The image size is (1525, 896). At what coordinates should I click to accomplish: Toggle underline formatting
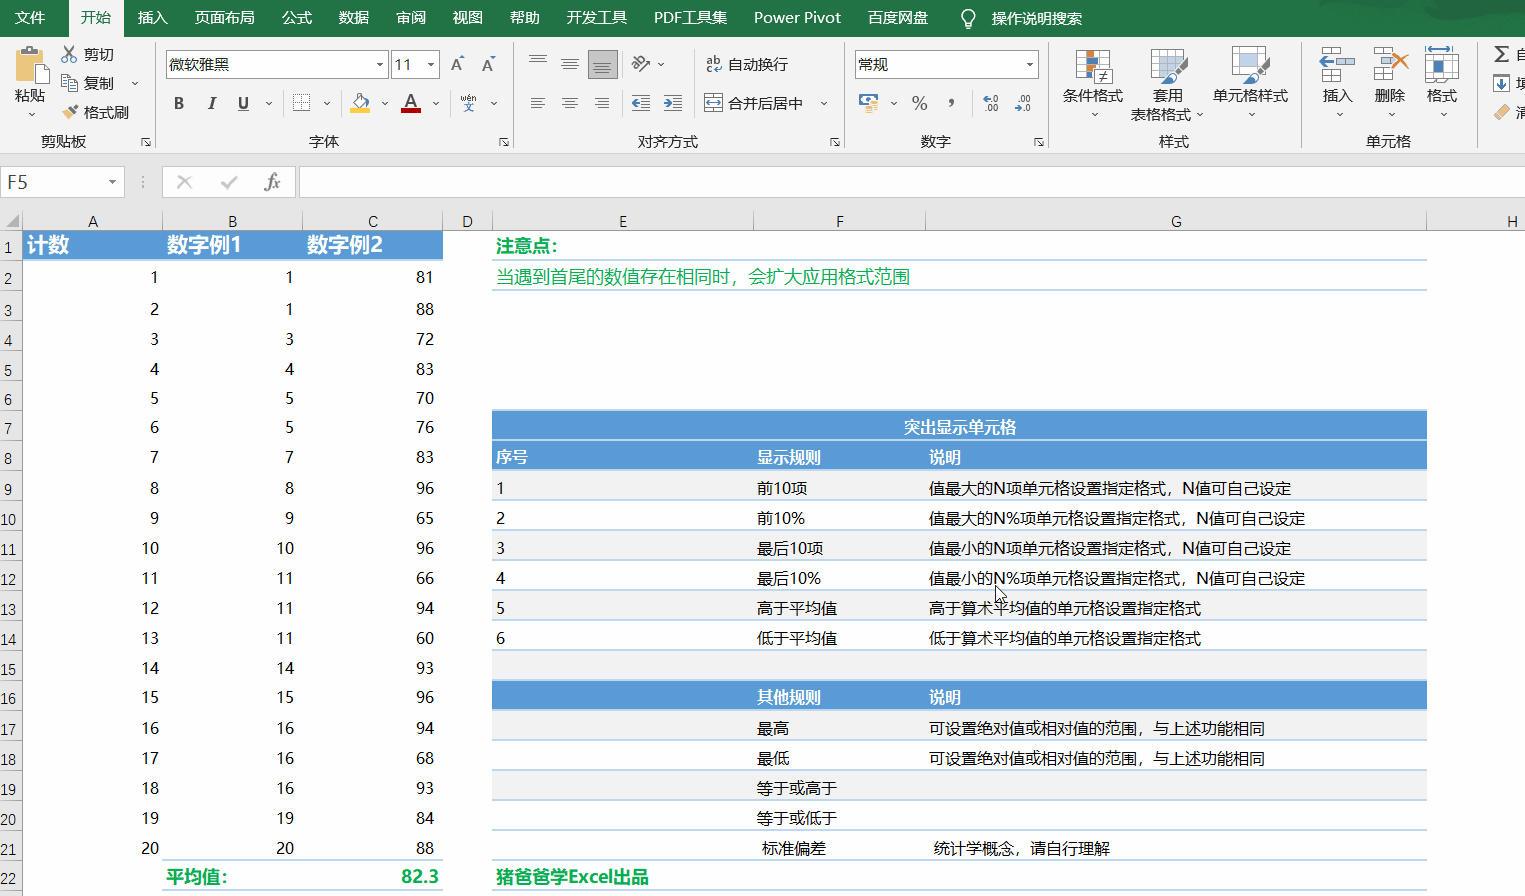(x=243, y=103)
